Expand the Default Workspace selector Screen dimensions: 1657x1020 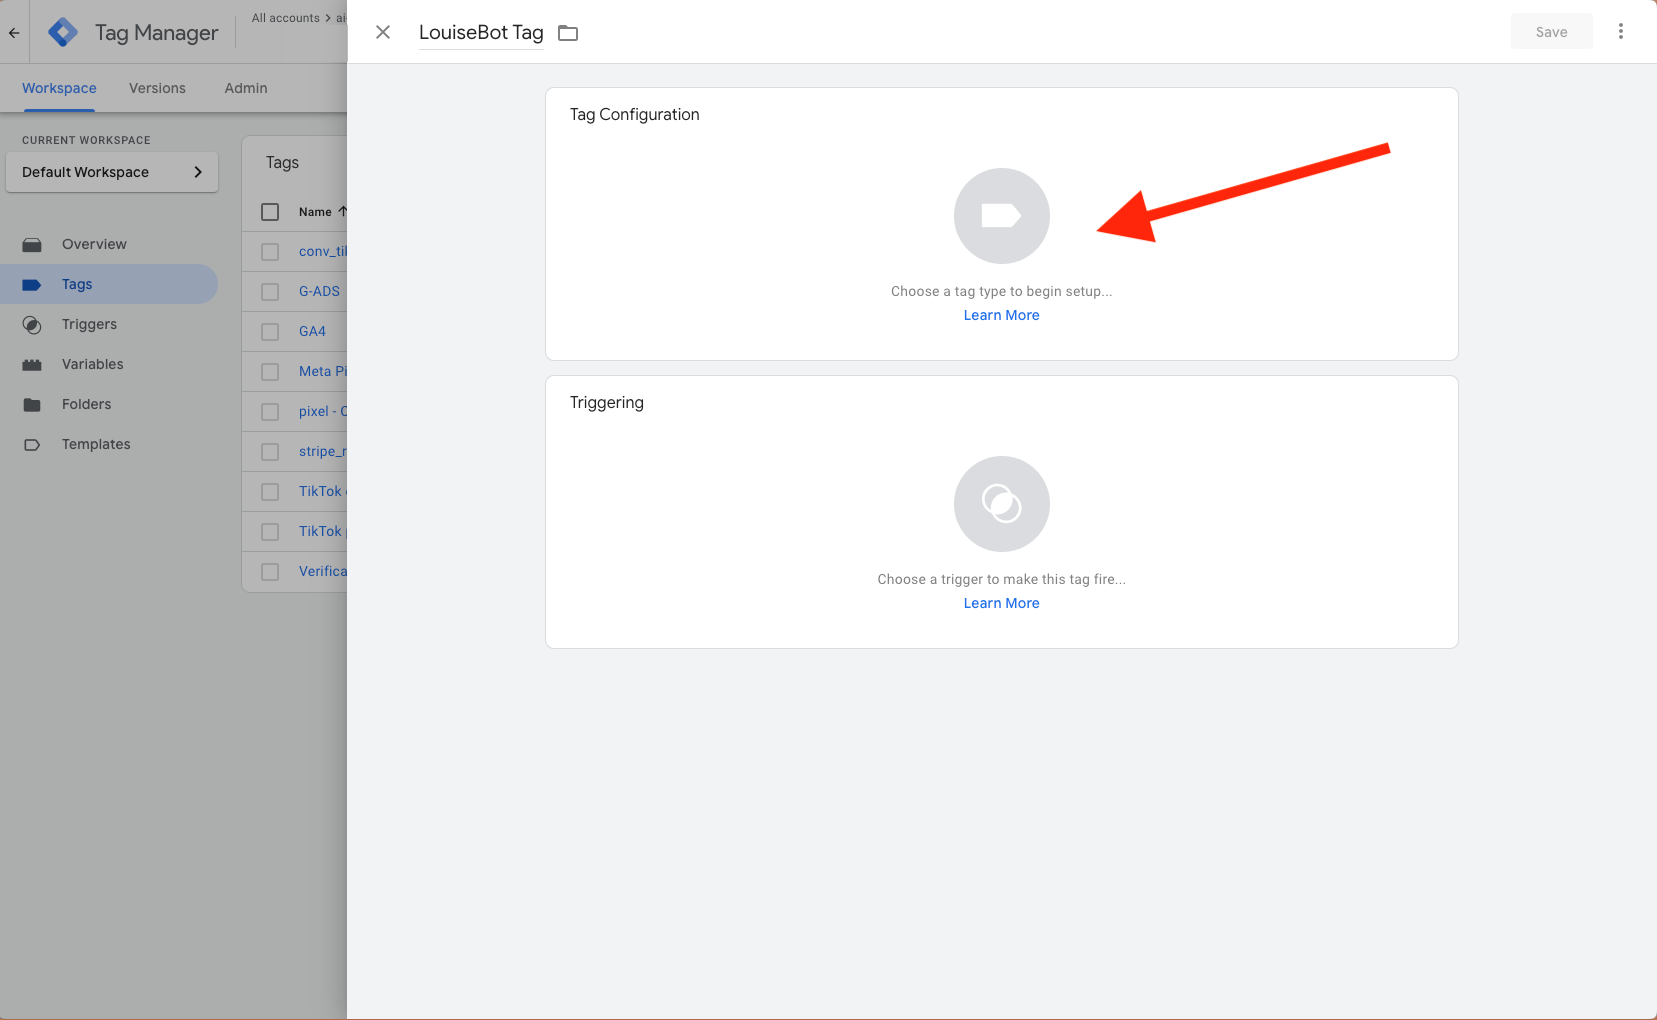click(112, 172)
